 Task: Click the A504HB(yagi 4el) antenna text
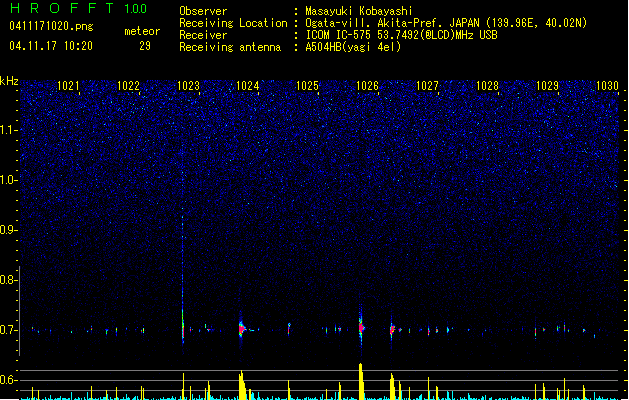[x=353, y=47]
